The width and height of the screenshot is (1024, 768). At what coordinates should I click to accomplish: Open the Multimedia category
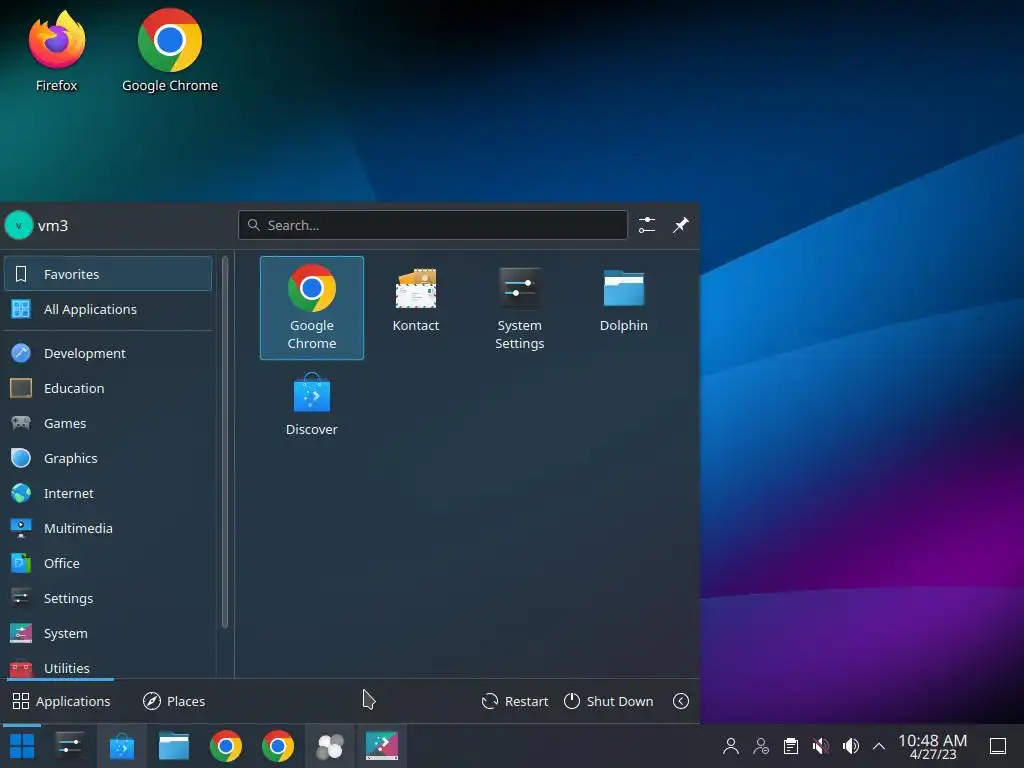[108, 528]
